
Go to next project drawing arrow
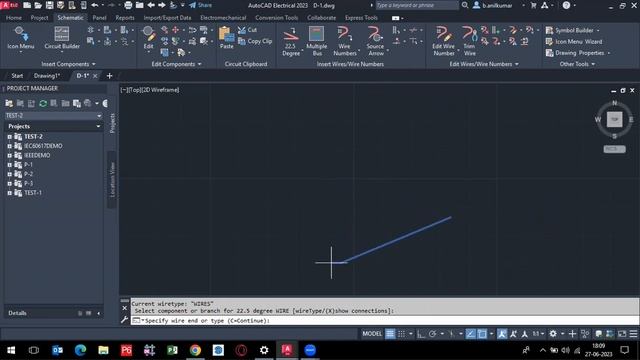coord(162,5)
